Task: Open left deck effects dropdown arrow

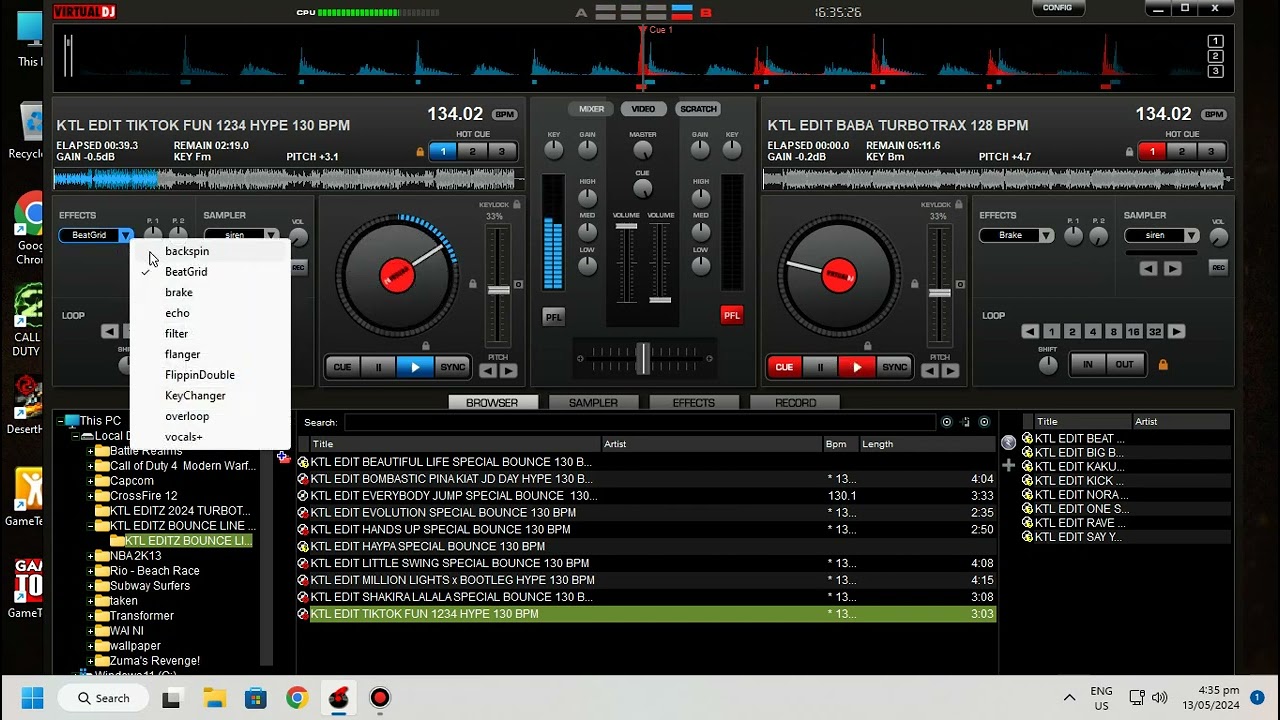Action: pyautogui.click(x=125, y=235)
